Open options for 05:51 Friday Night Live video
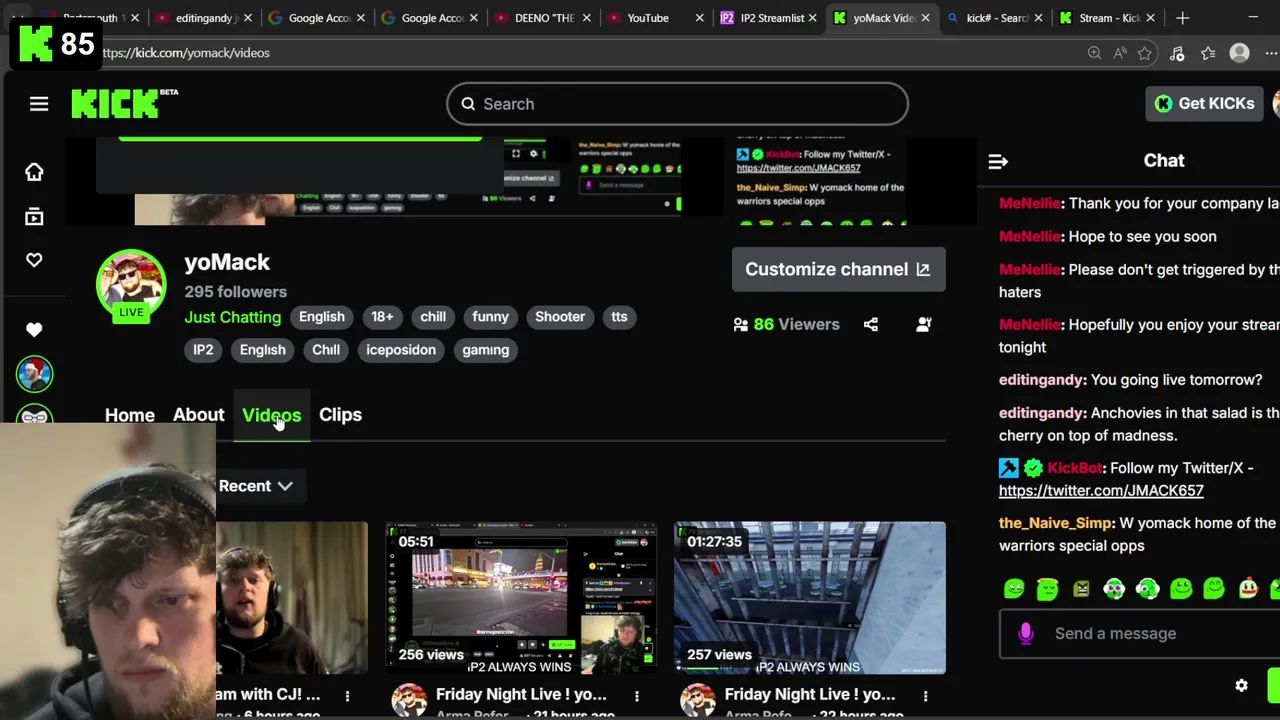Viewport: 1280px width, 720px height. click(636, 695)
